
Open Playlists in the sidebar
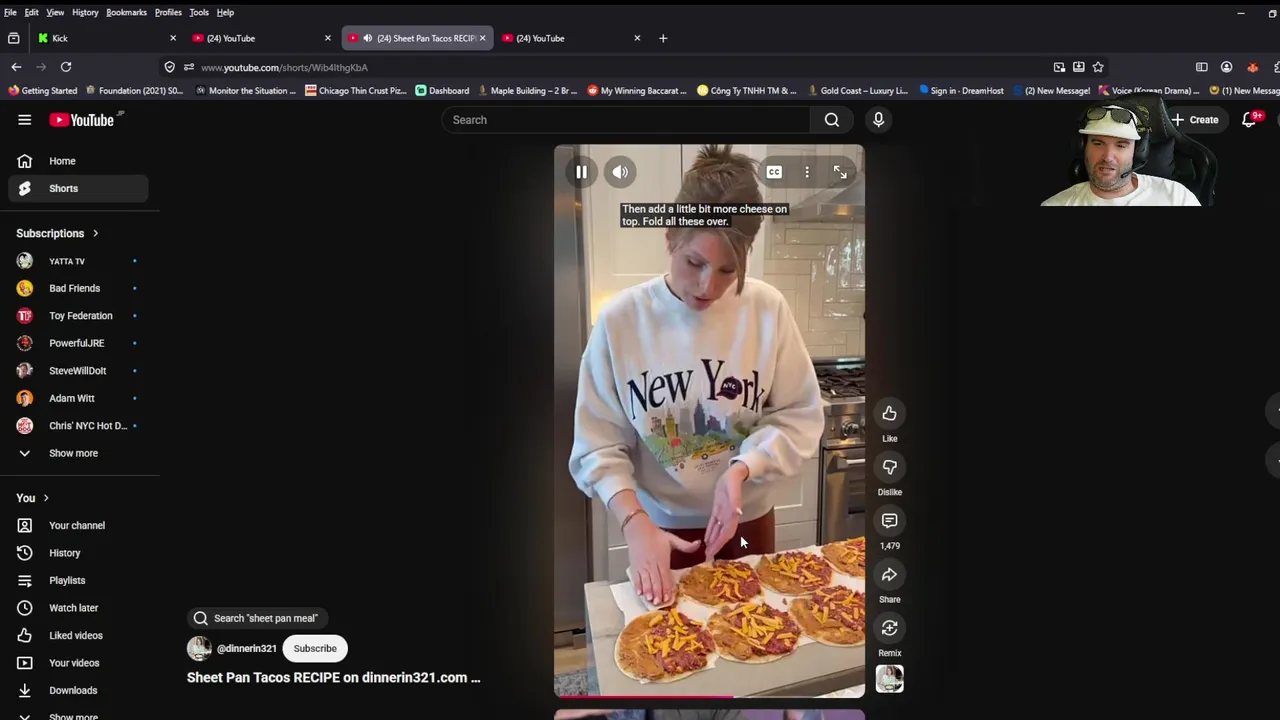tap(78, 580)
